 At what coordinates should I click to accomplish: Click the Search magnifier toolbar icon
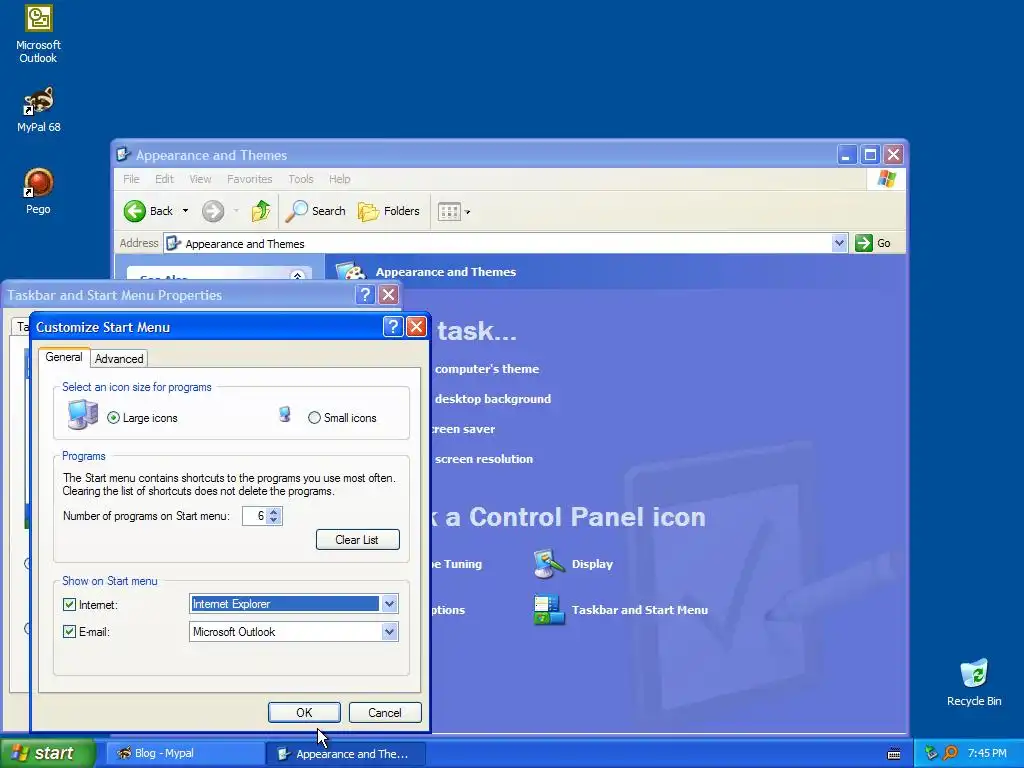pyautogui.click(x=296, y=211)
